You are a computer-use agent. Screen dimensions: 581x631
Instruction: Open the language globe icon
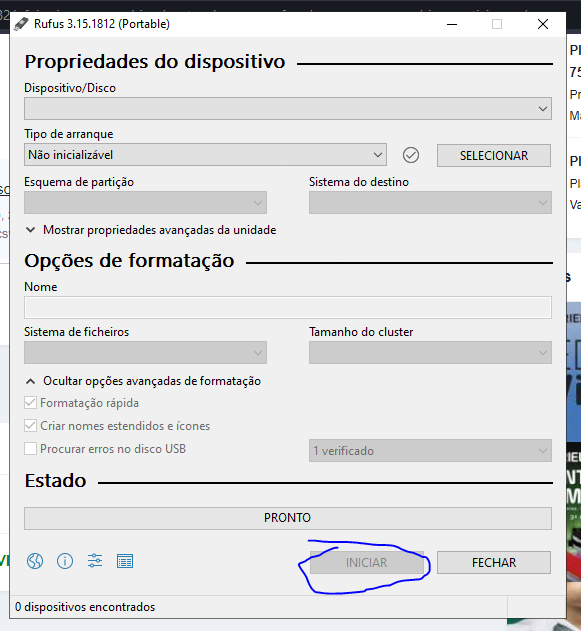pos(35,561)
